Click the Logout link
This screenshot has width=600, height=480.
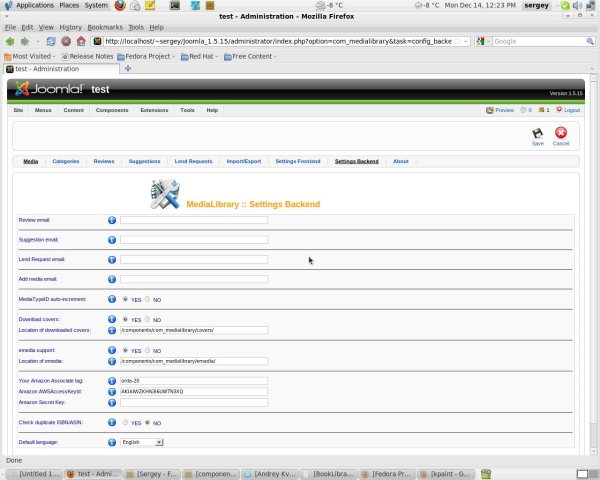coord(568,110)
